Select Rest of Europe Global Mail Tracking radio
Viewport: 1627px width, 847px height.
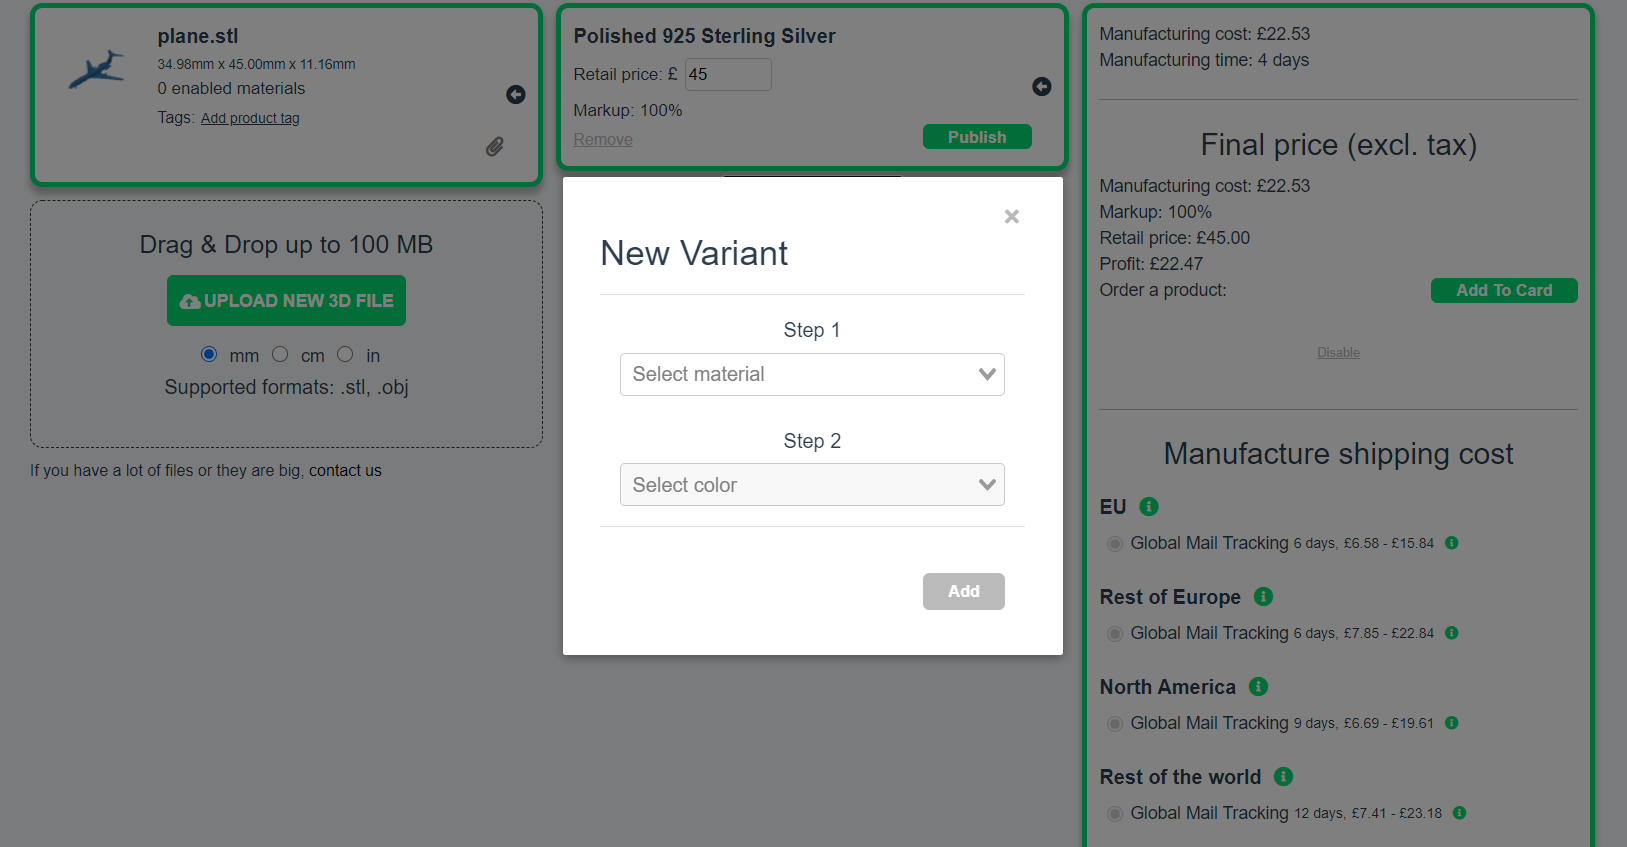(x=1115, y=634)
